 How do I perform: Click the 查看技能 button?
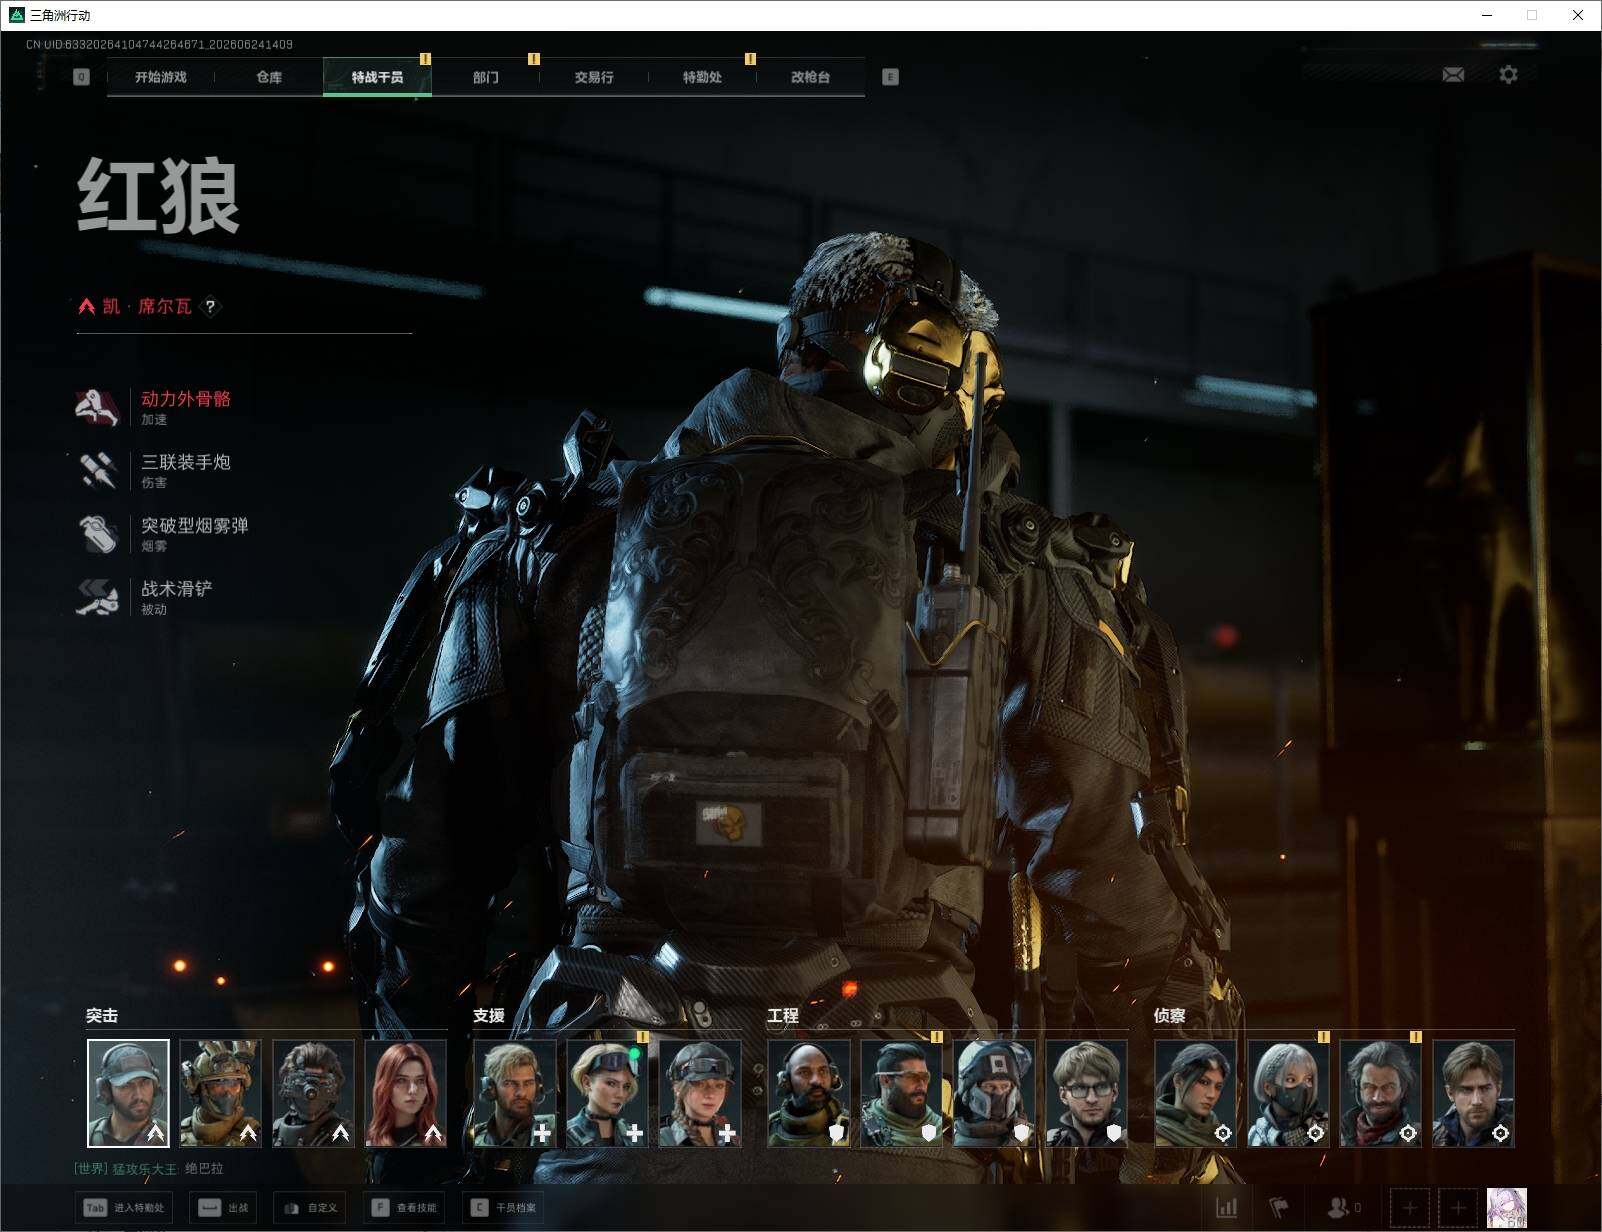pos(404,1207)
